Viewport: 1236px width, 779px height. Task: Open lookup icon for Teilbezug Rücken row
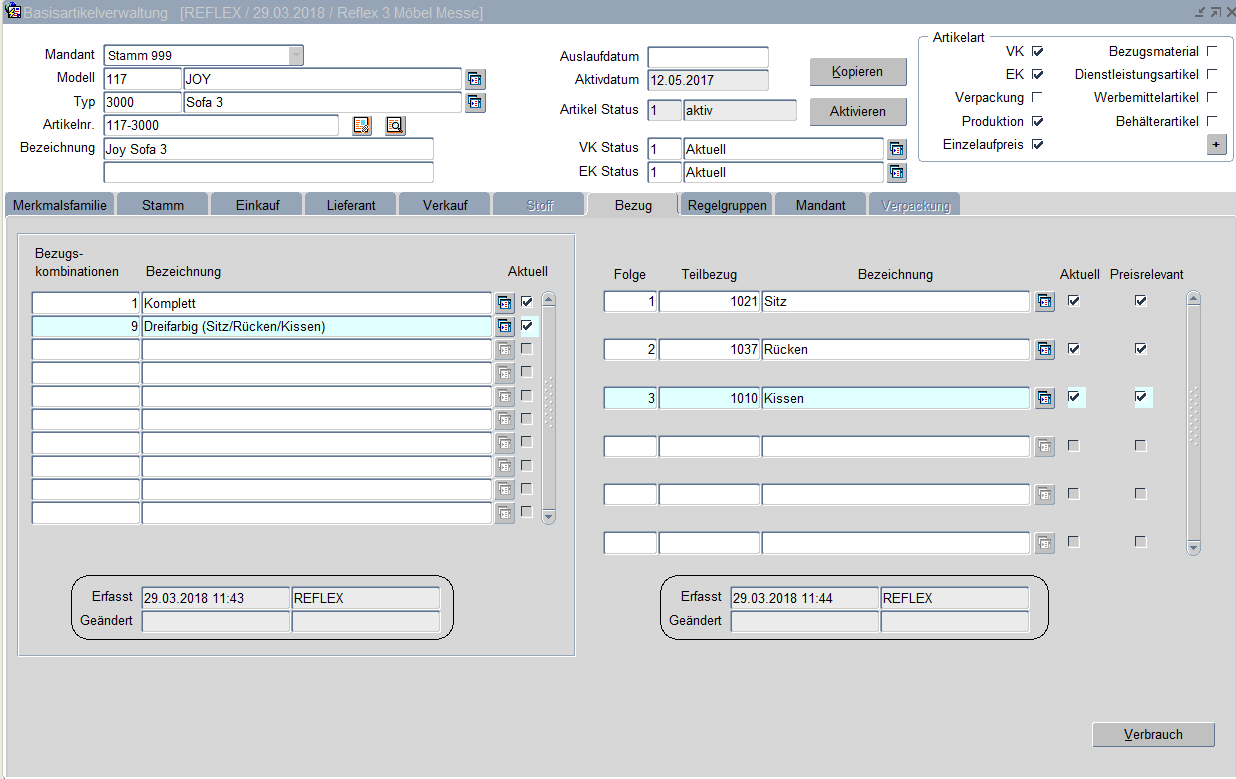pyautogui.click(x=1045, y=349)
